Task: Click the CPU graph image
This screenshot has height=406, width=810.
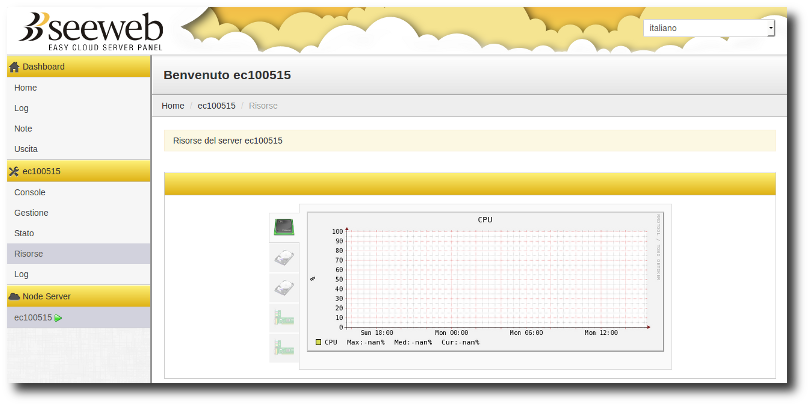Action: pyautogui.click(x=486, y=282)
